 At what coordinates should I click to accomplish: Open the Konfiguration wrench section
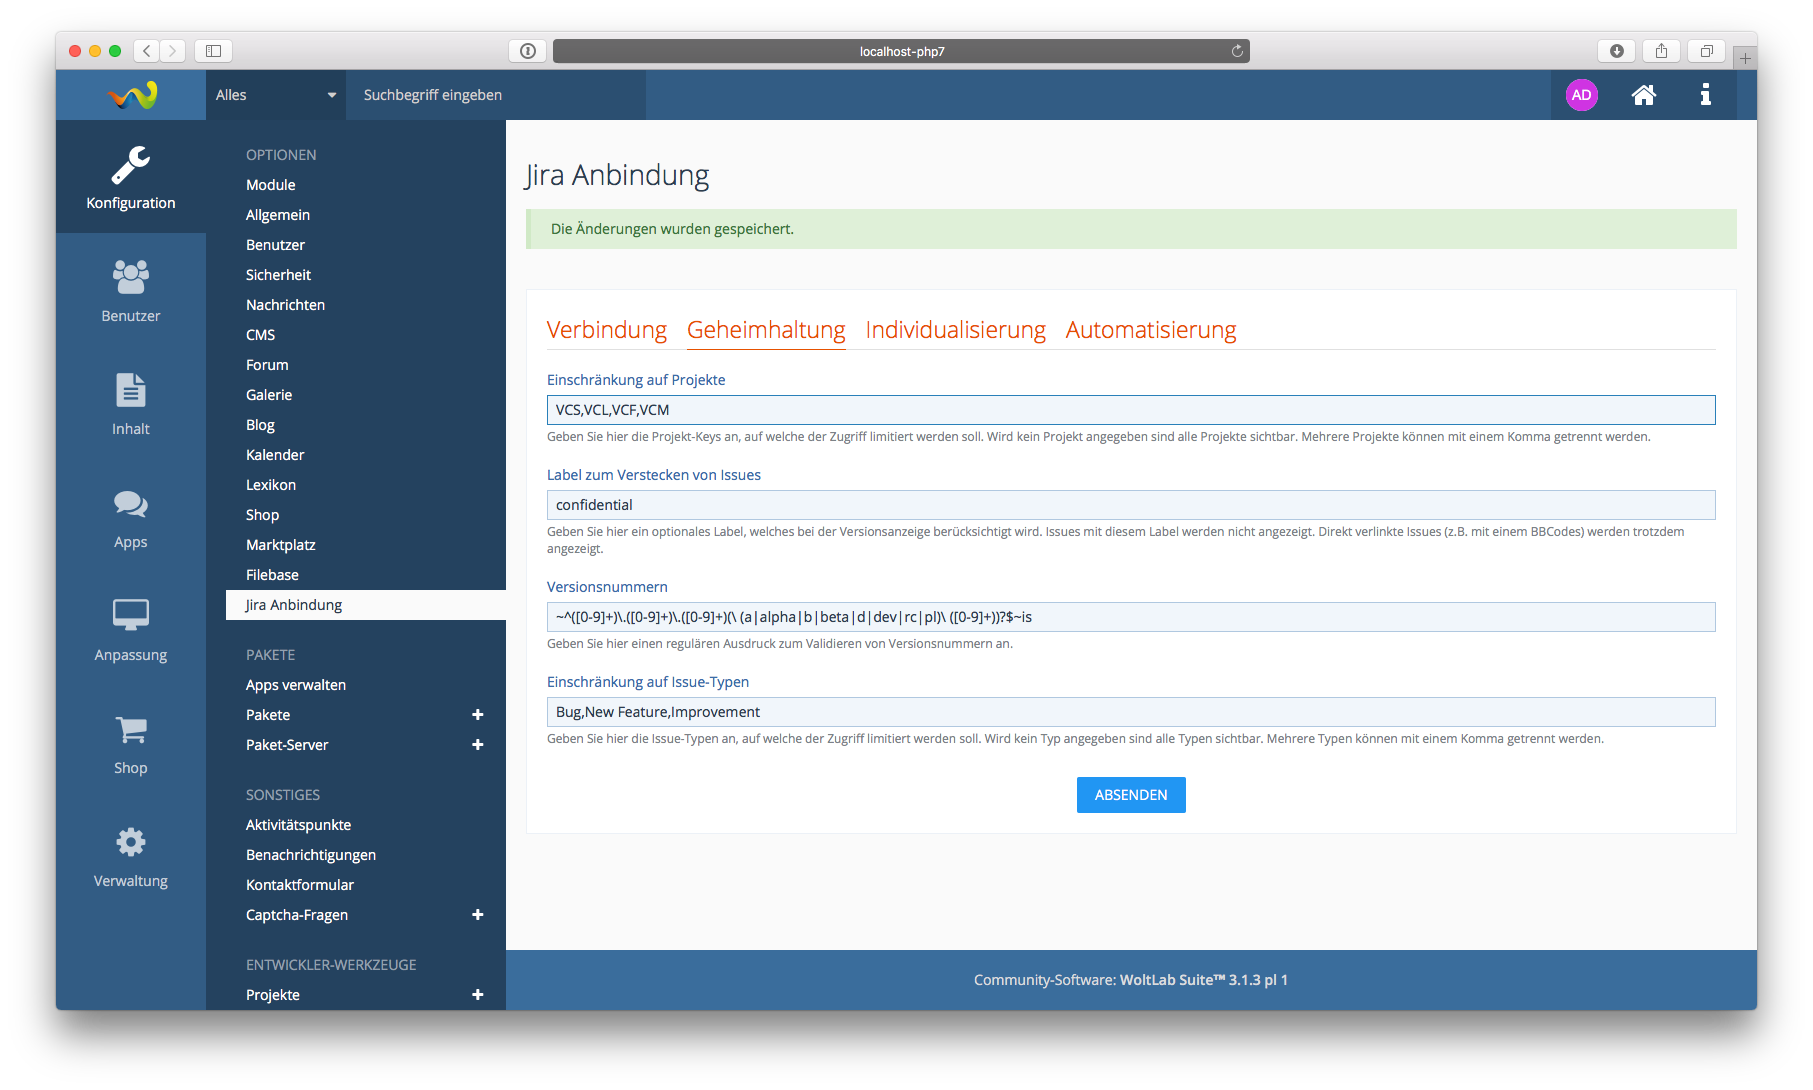click(x=130, y=177)
